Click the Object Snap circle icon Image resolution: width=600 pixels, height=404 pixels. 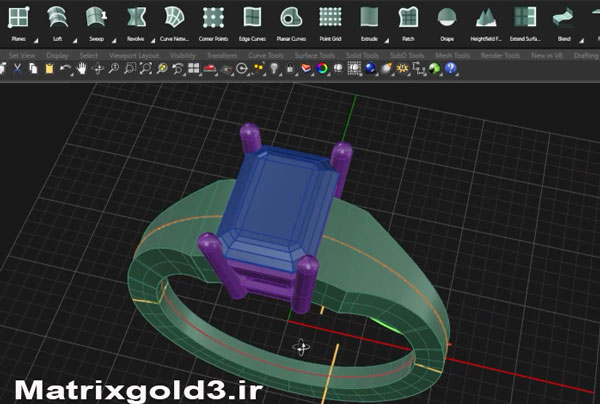pyautogui.click(x=242, y=69)
